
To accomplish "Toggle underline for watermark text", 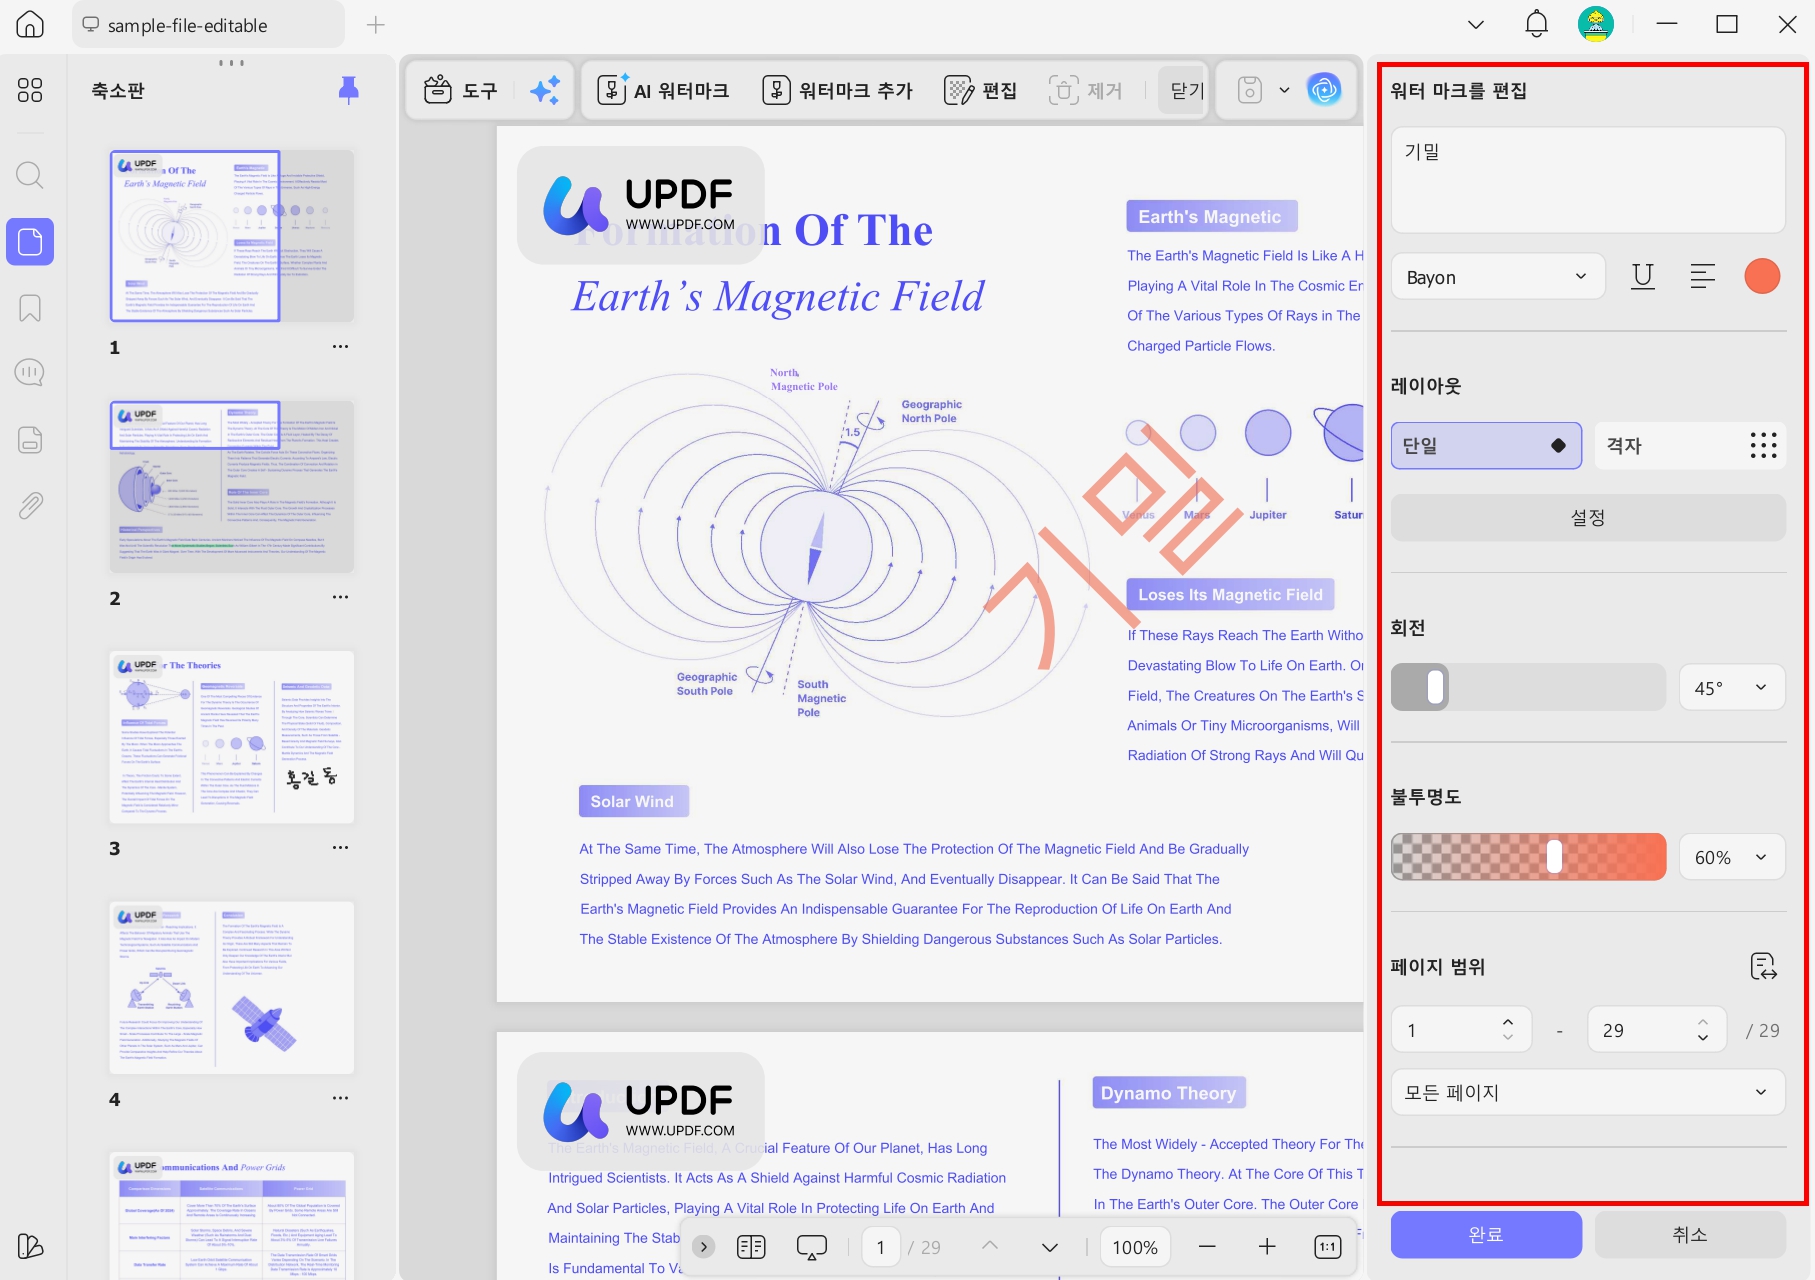I will coord(1642,277).
